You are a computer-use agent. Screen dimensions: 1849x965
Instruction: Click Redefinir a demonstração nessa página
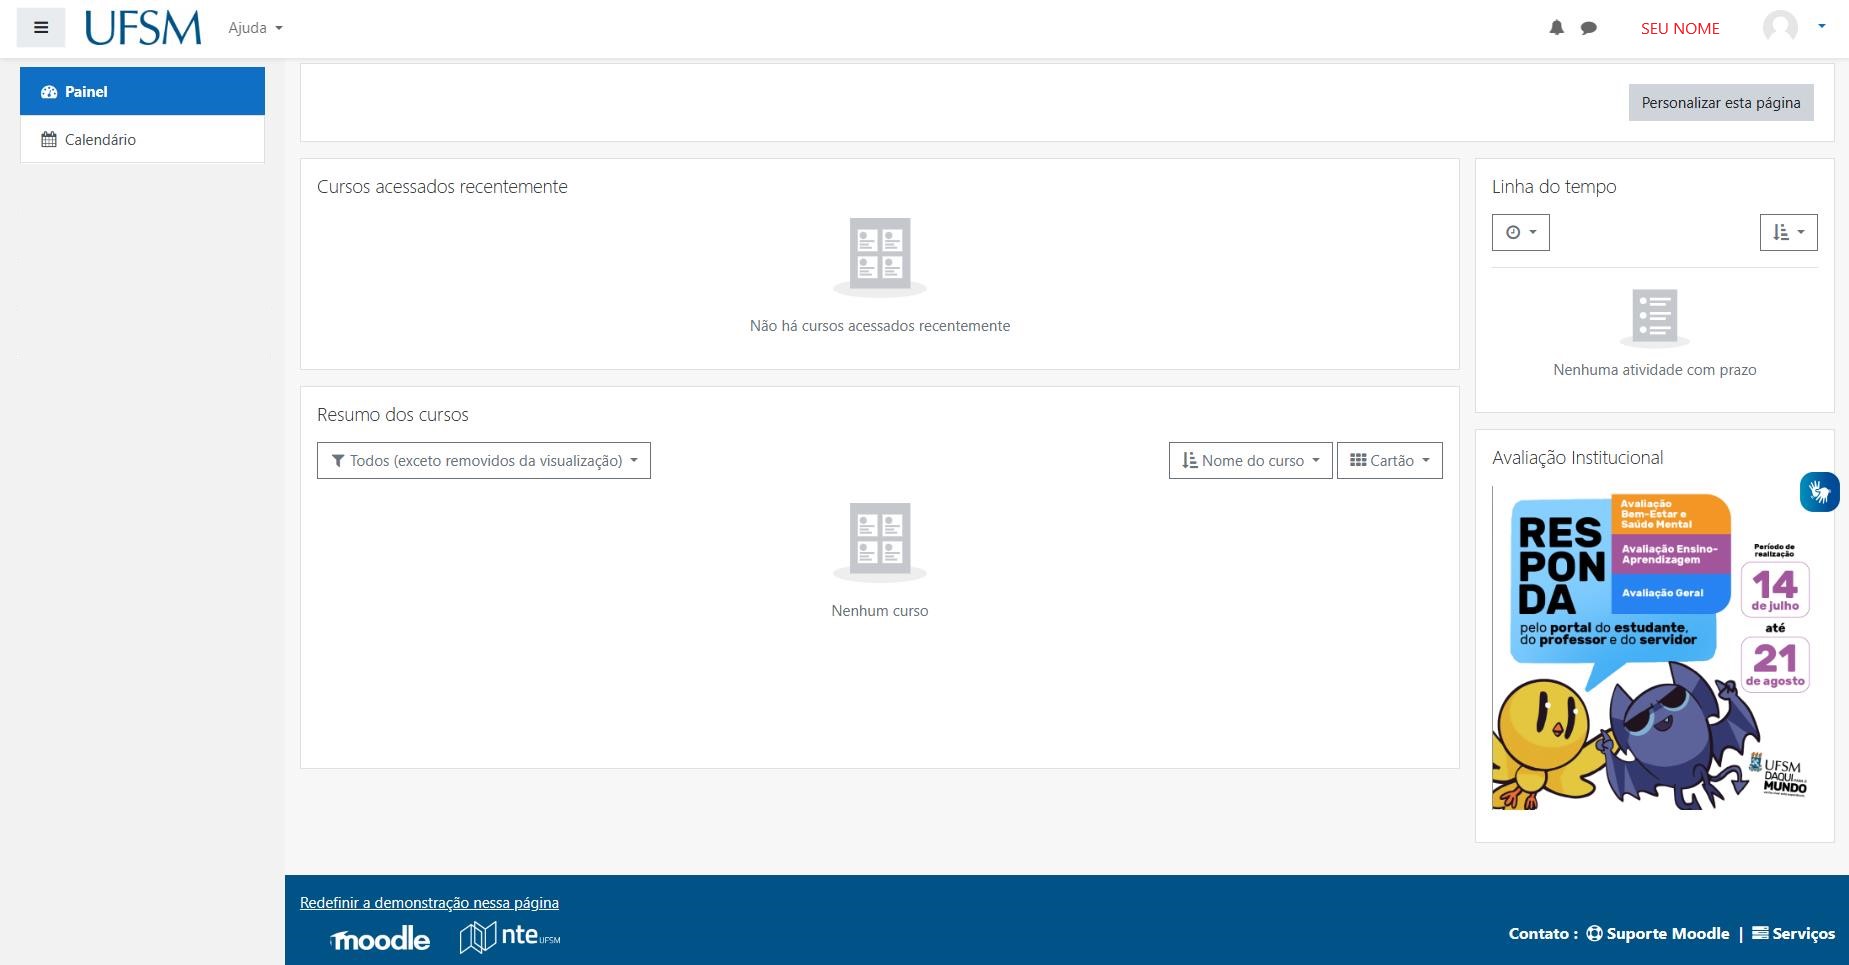[x=429, y=902]
